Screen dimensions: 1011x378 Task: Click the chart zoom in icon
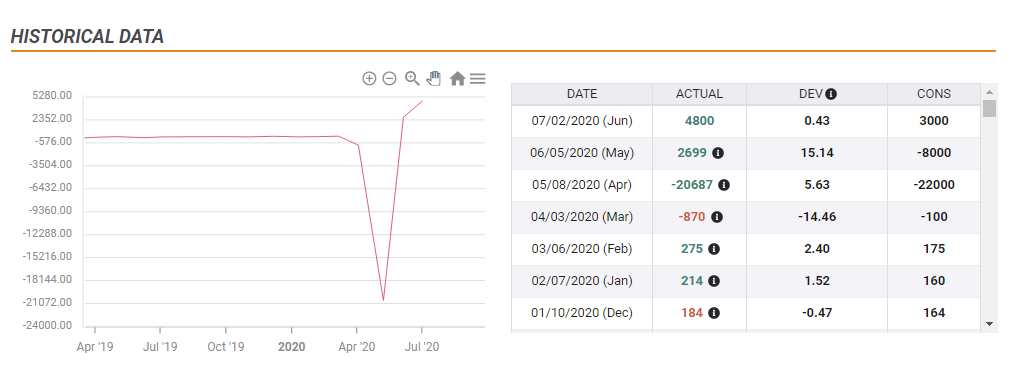pos(369,79)
